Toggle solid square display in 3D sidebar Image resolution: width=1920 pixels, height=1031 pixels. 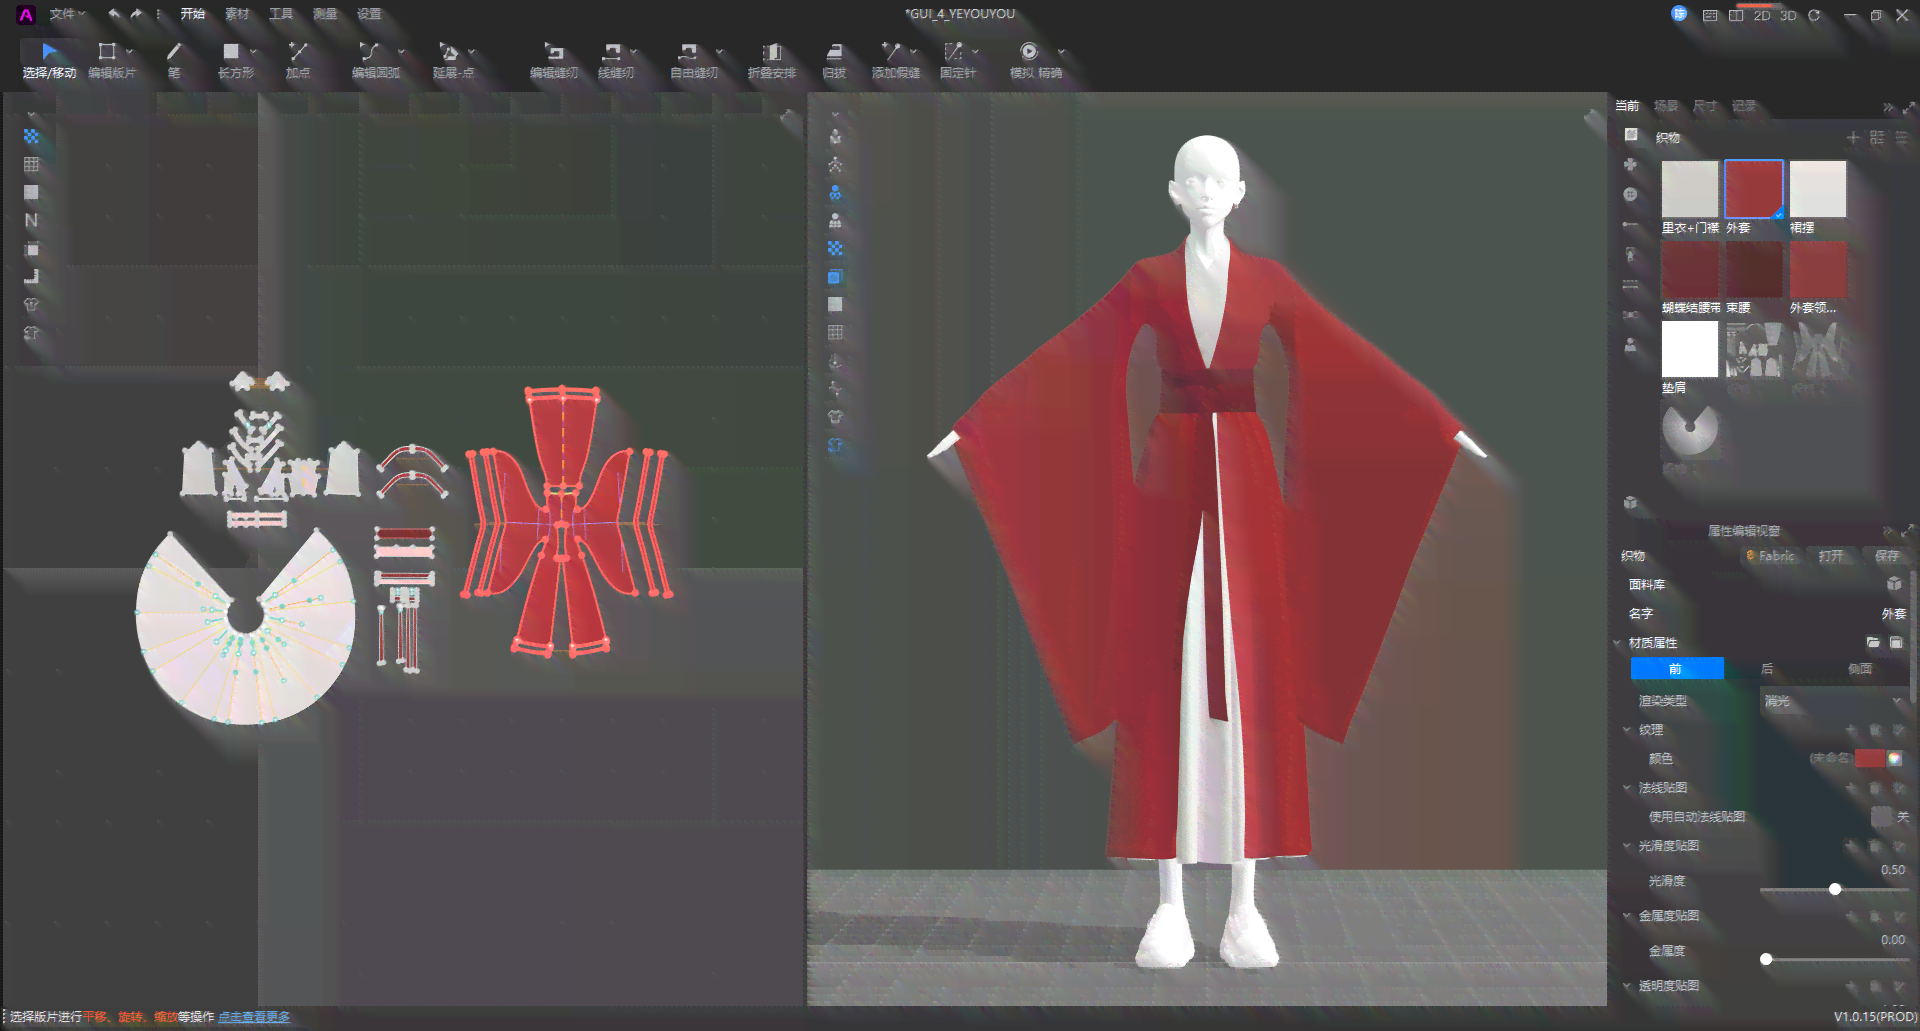[835, 304]
